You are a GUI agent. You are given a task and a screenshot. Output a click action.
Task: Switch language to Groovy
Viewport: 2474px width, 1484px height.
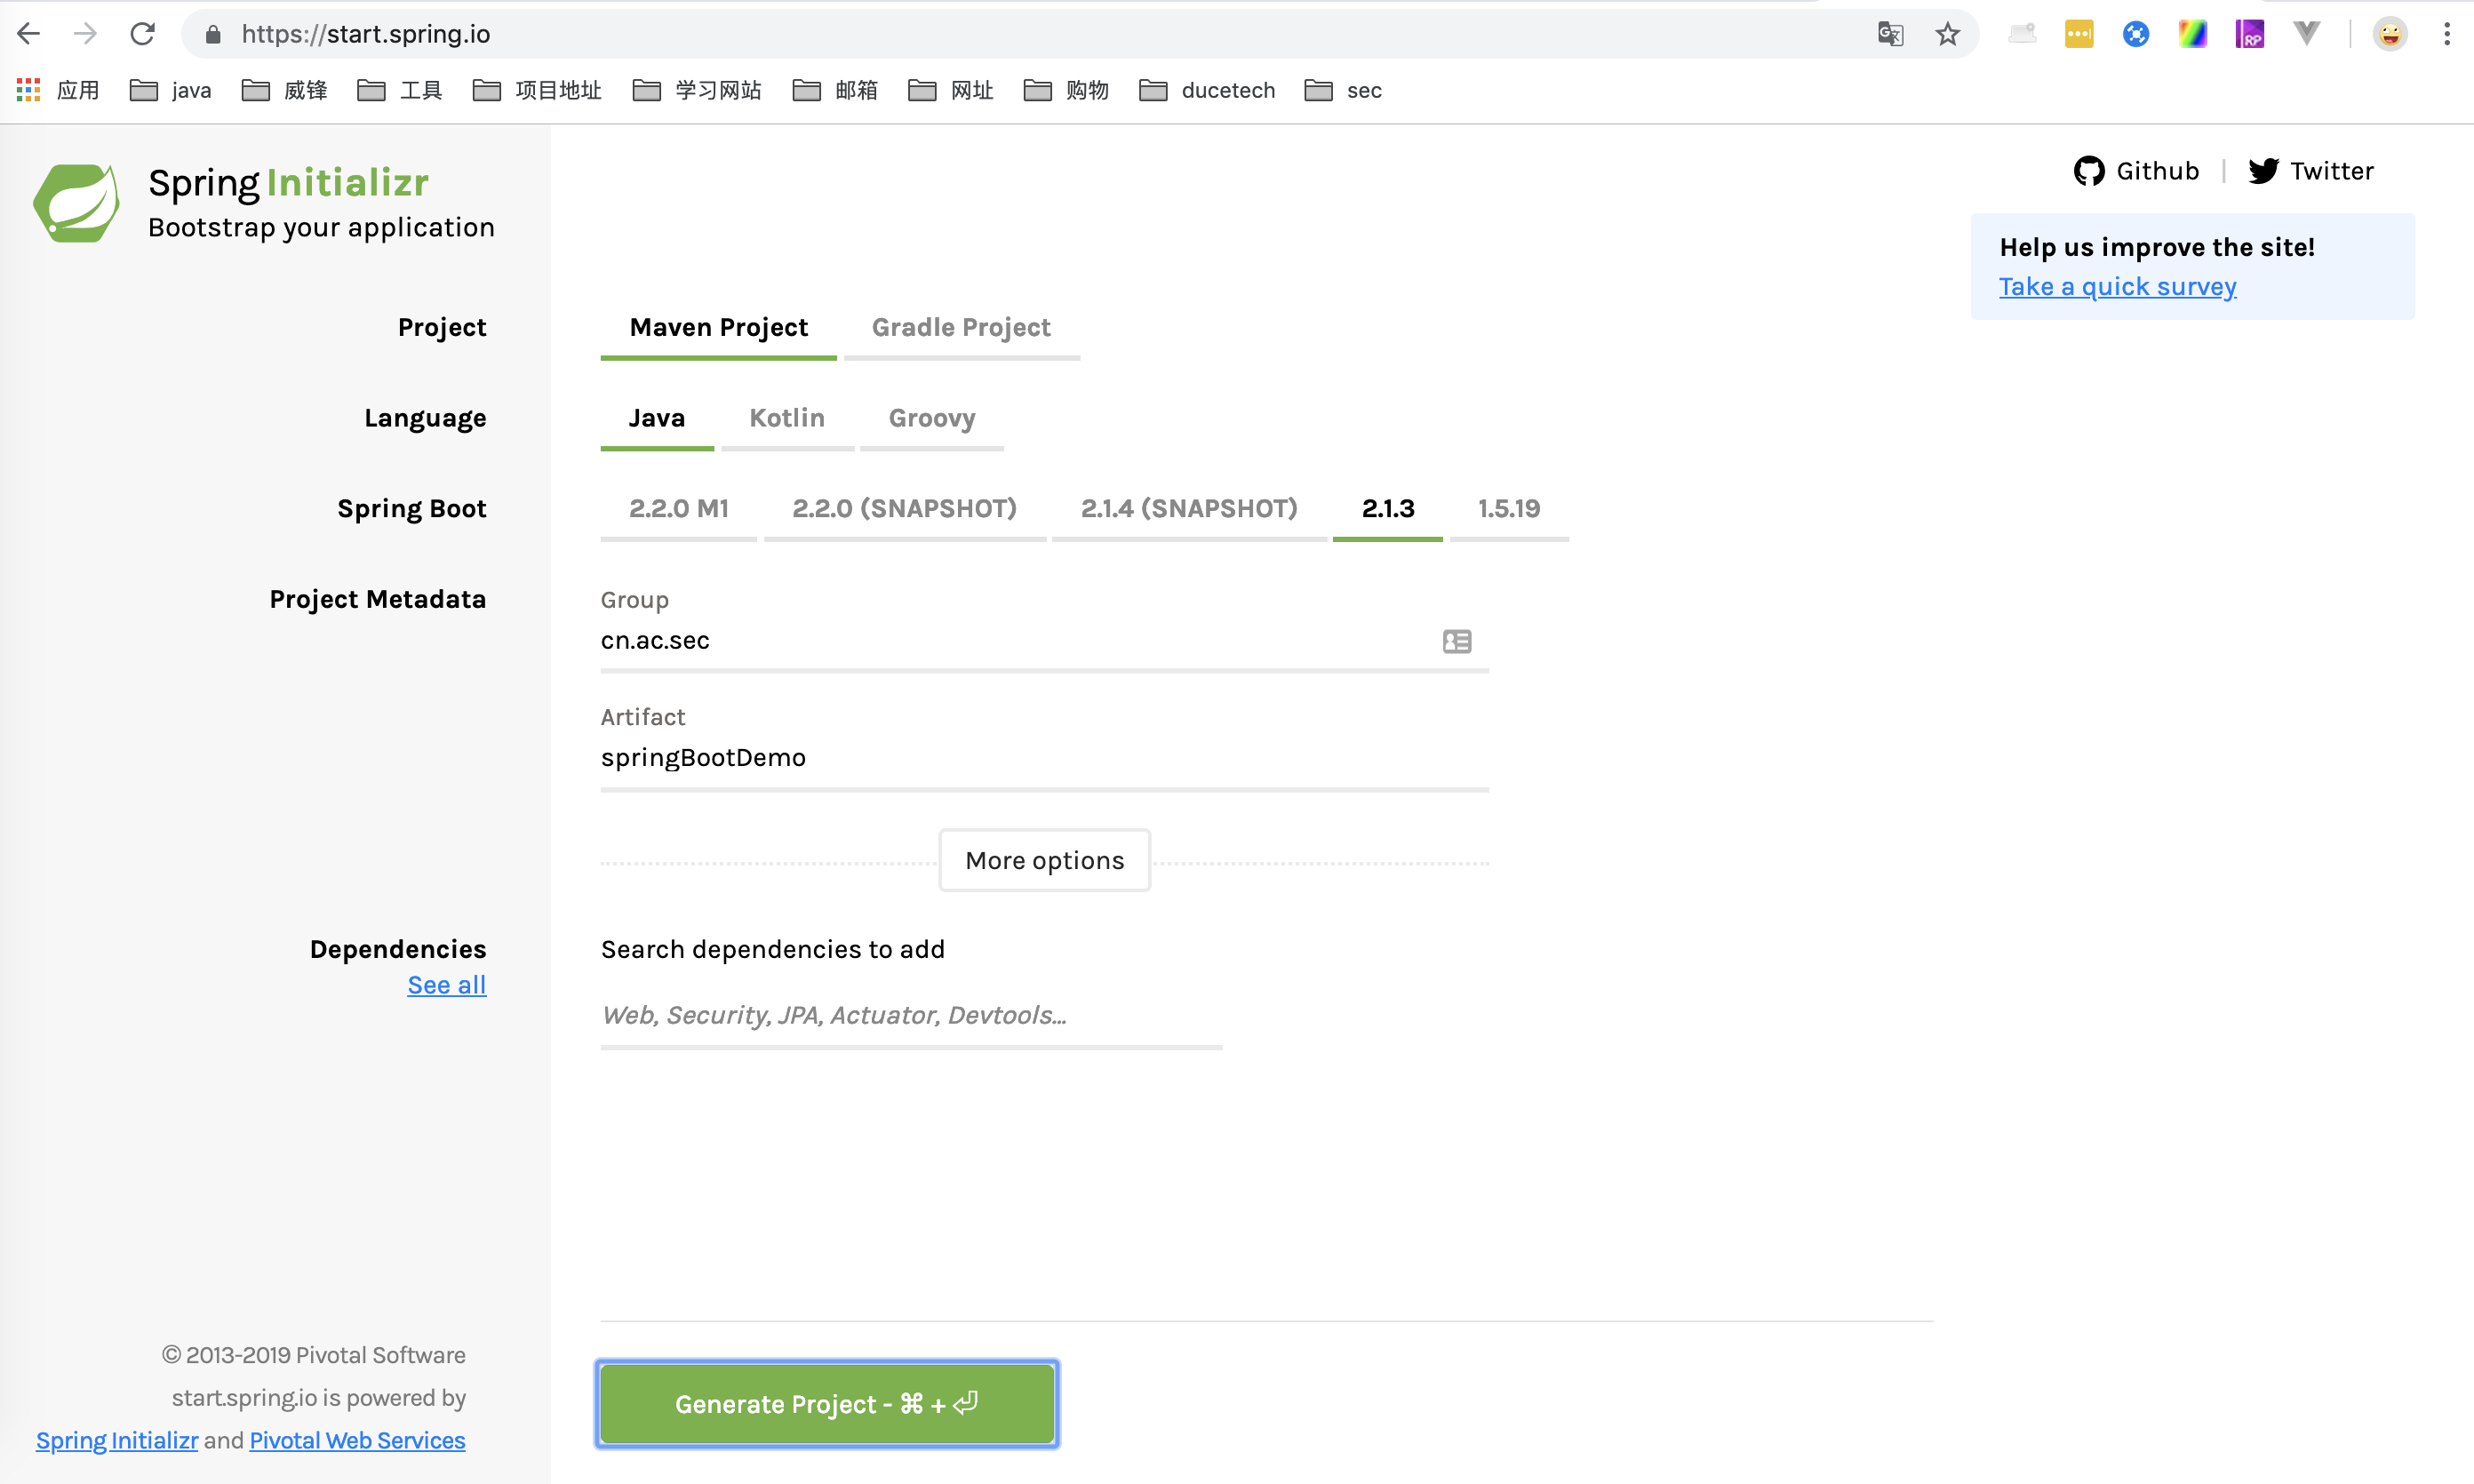931,418
